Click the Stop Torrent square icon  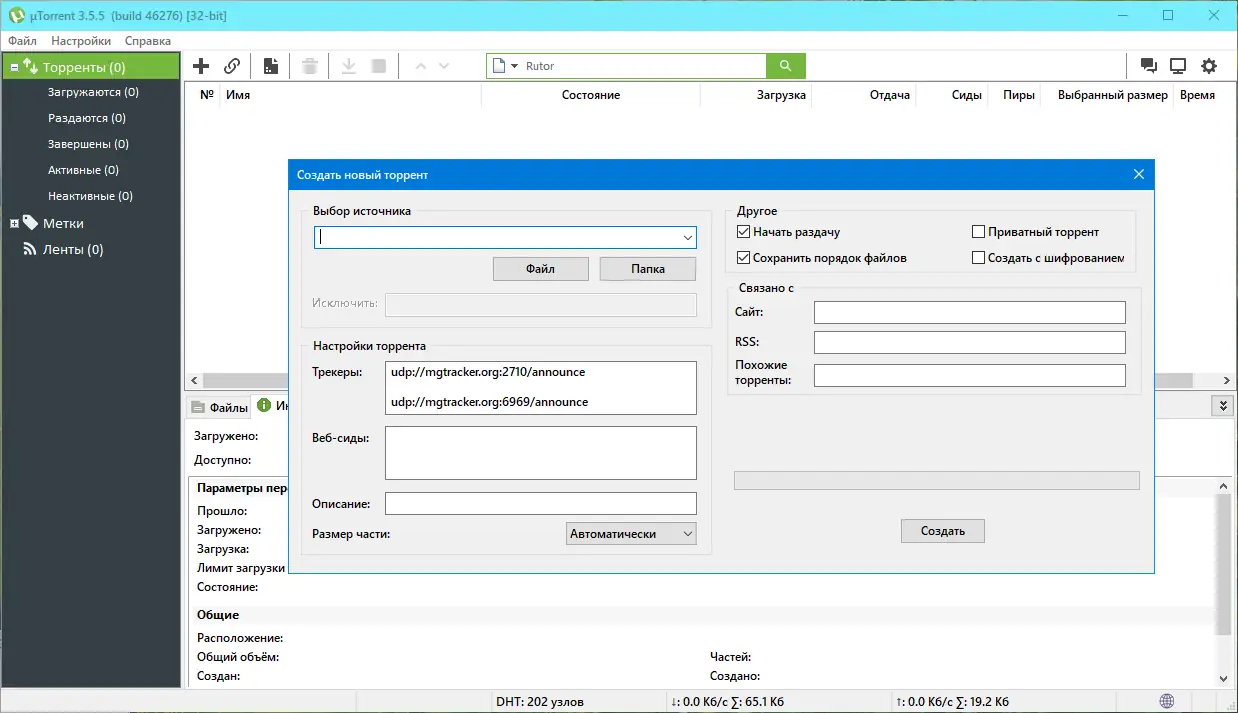tap(379, 66)
